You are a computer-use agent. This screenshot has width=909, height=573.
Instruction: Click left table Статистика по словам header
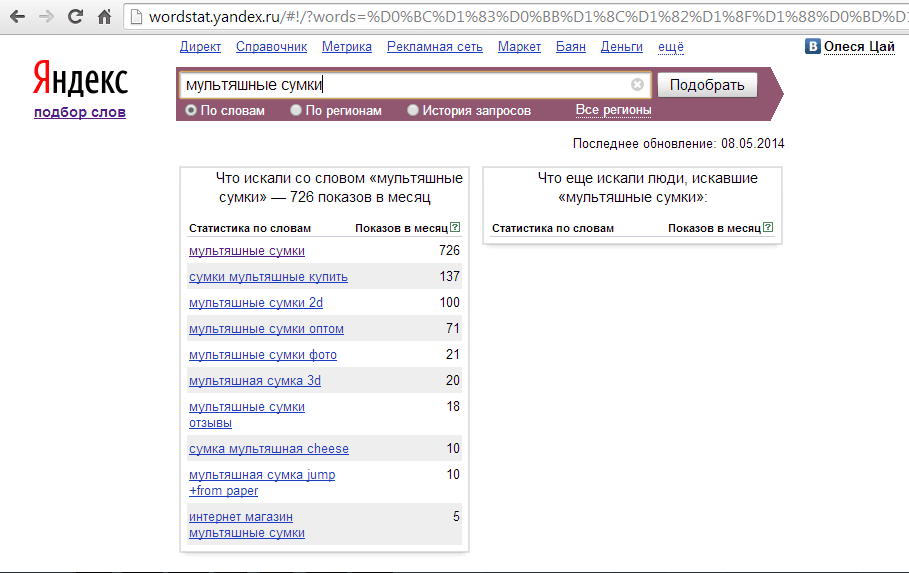click(x=250, y=229)
